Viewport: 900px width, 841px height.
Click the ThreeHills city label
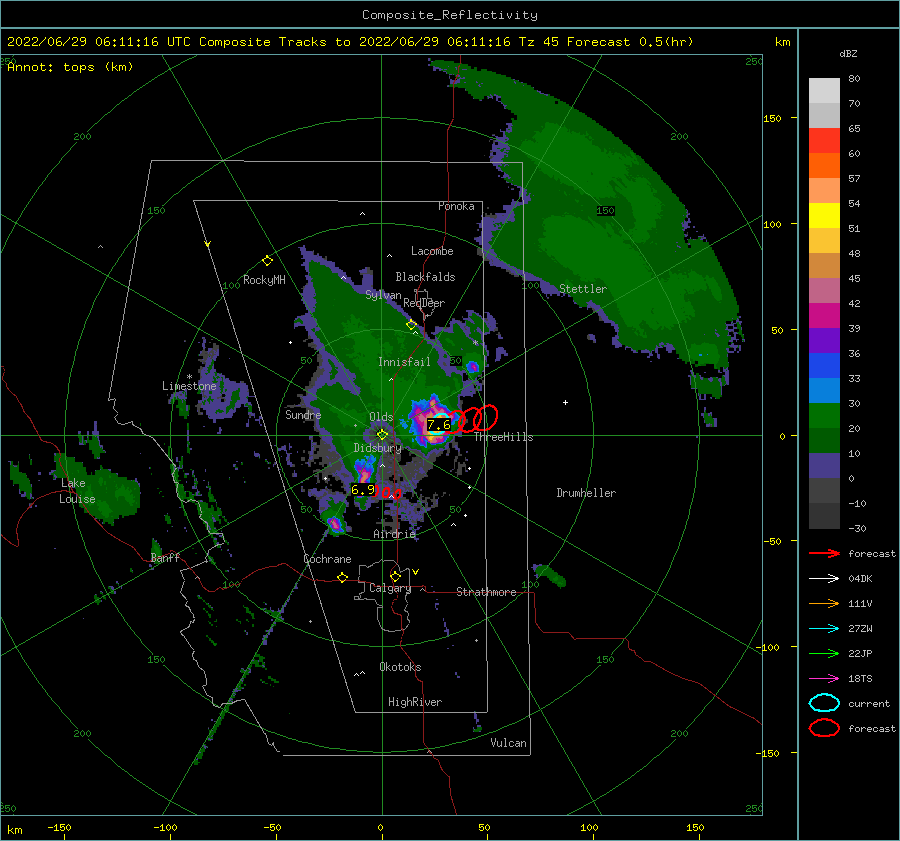point(503,437)
